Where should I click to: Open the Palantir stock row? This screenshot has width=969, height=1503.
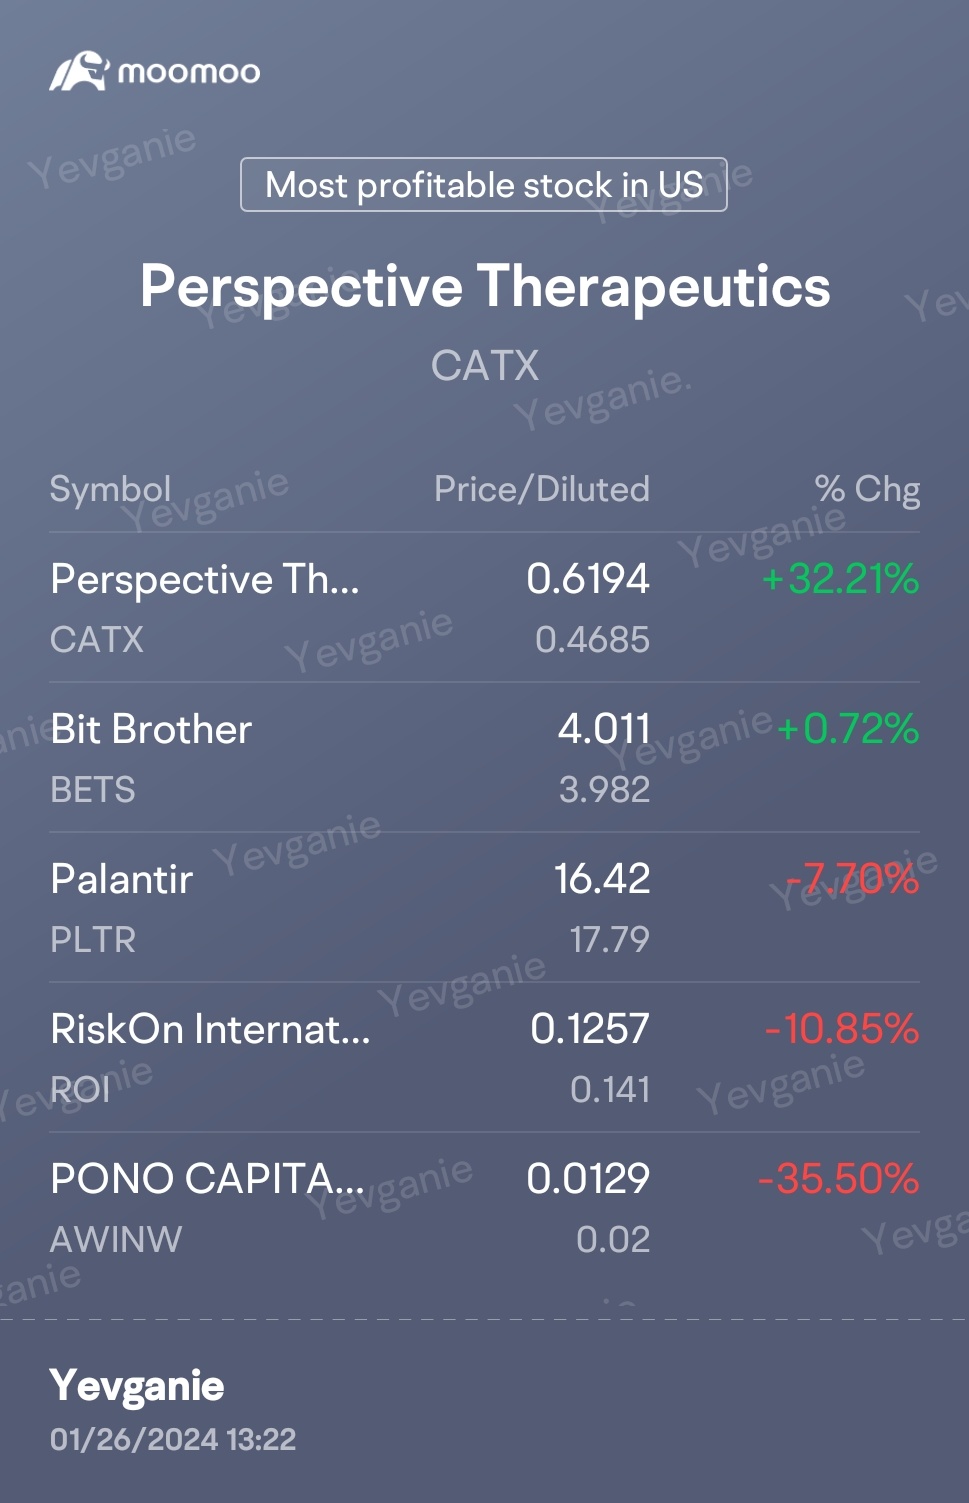coord(485,908)
